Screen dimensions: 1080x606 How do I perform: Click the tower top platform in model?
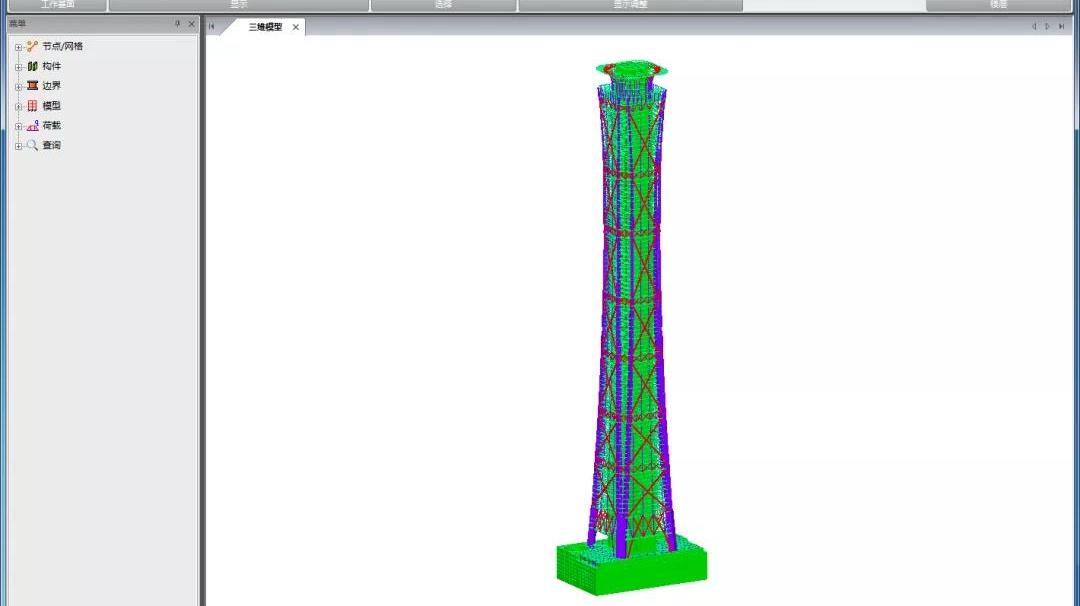point(631,70)
